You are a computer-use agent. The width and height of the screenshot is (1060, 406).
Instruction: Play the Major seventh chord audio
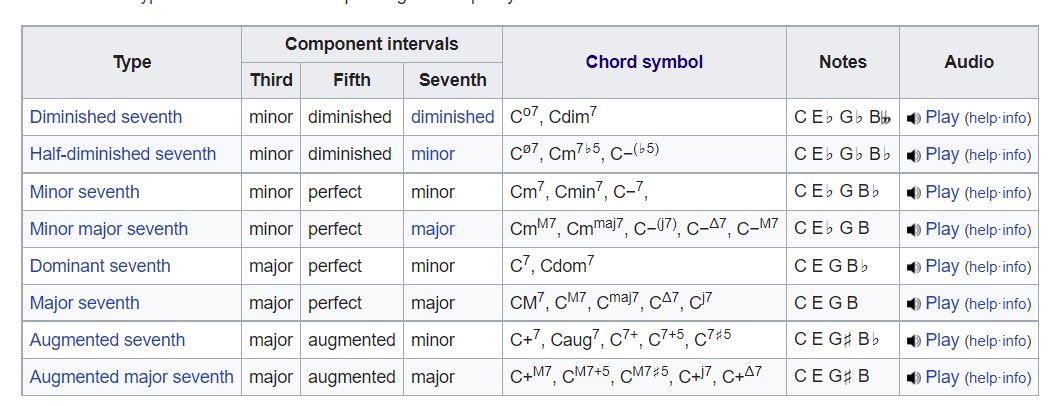click(942, 303)
